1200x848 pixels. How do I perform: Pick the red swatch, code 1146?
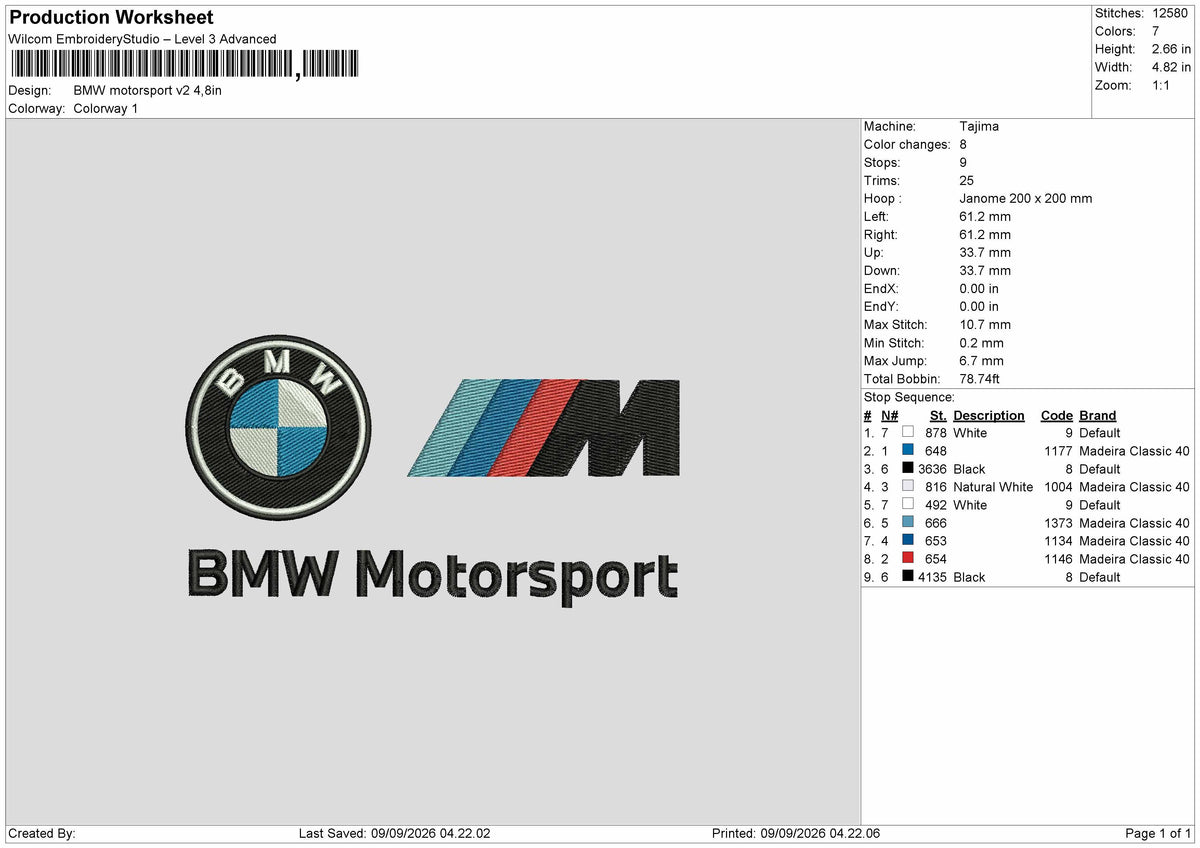[x=908, y=559]
